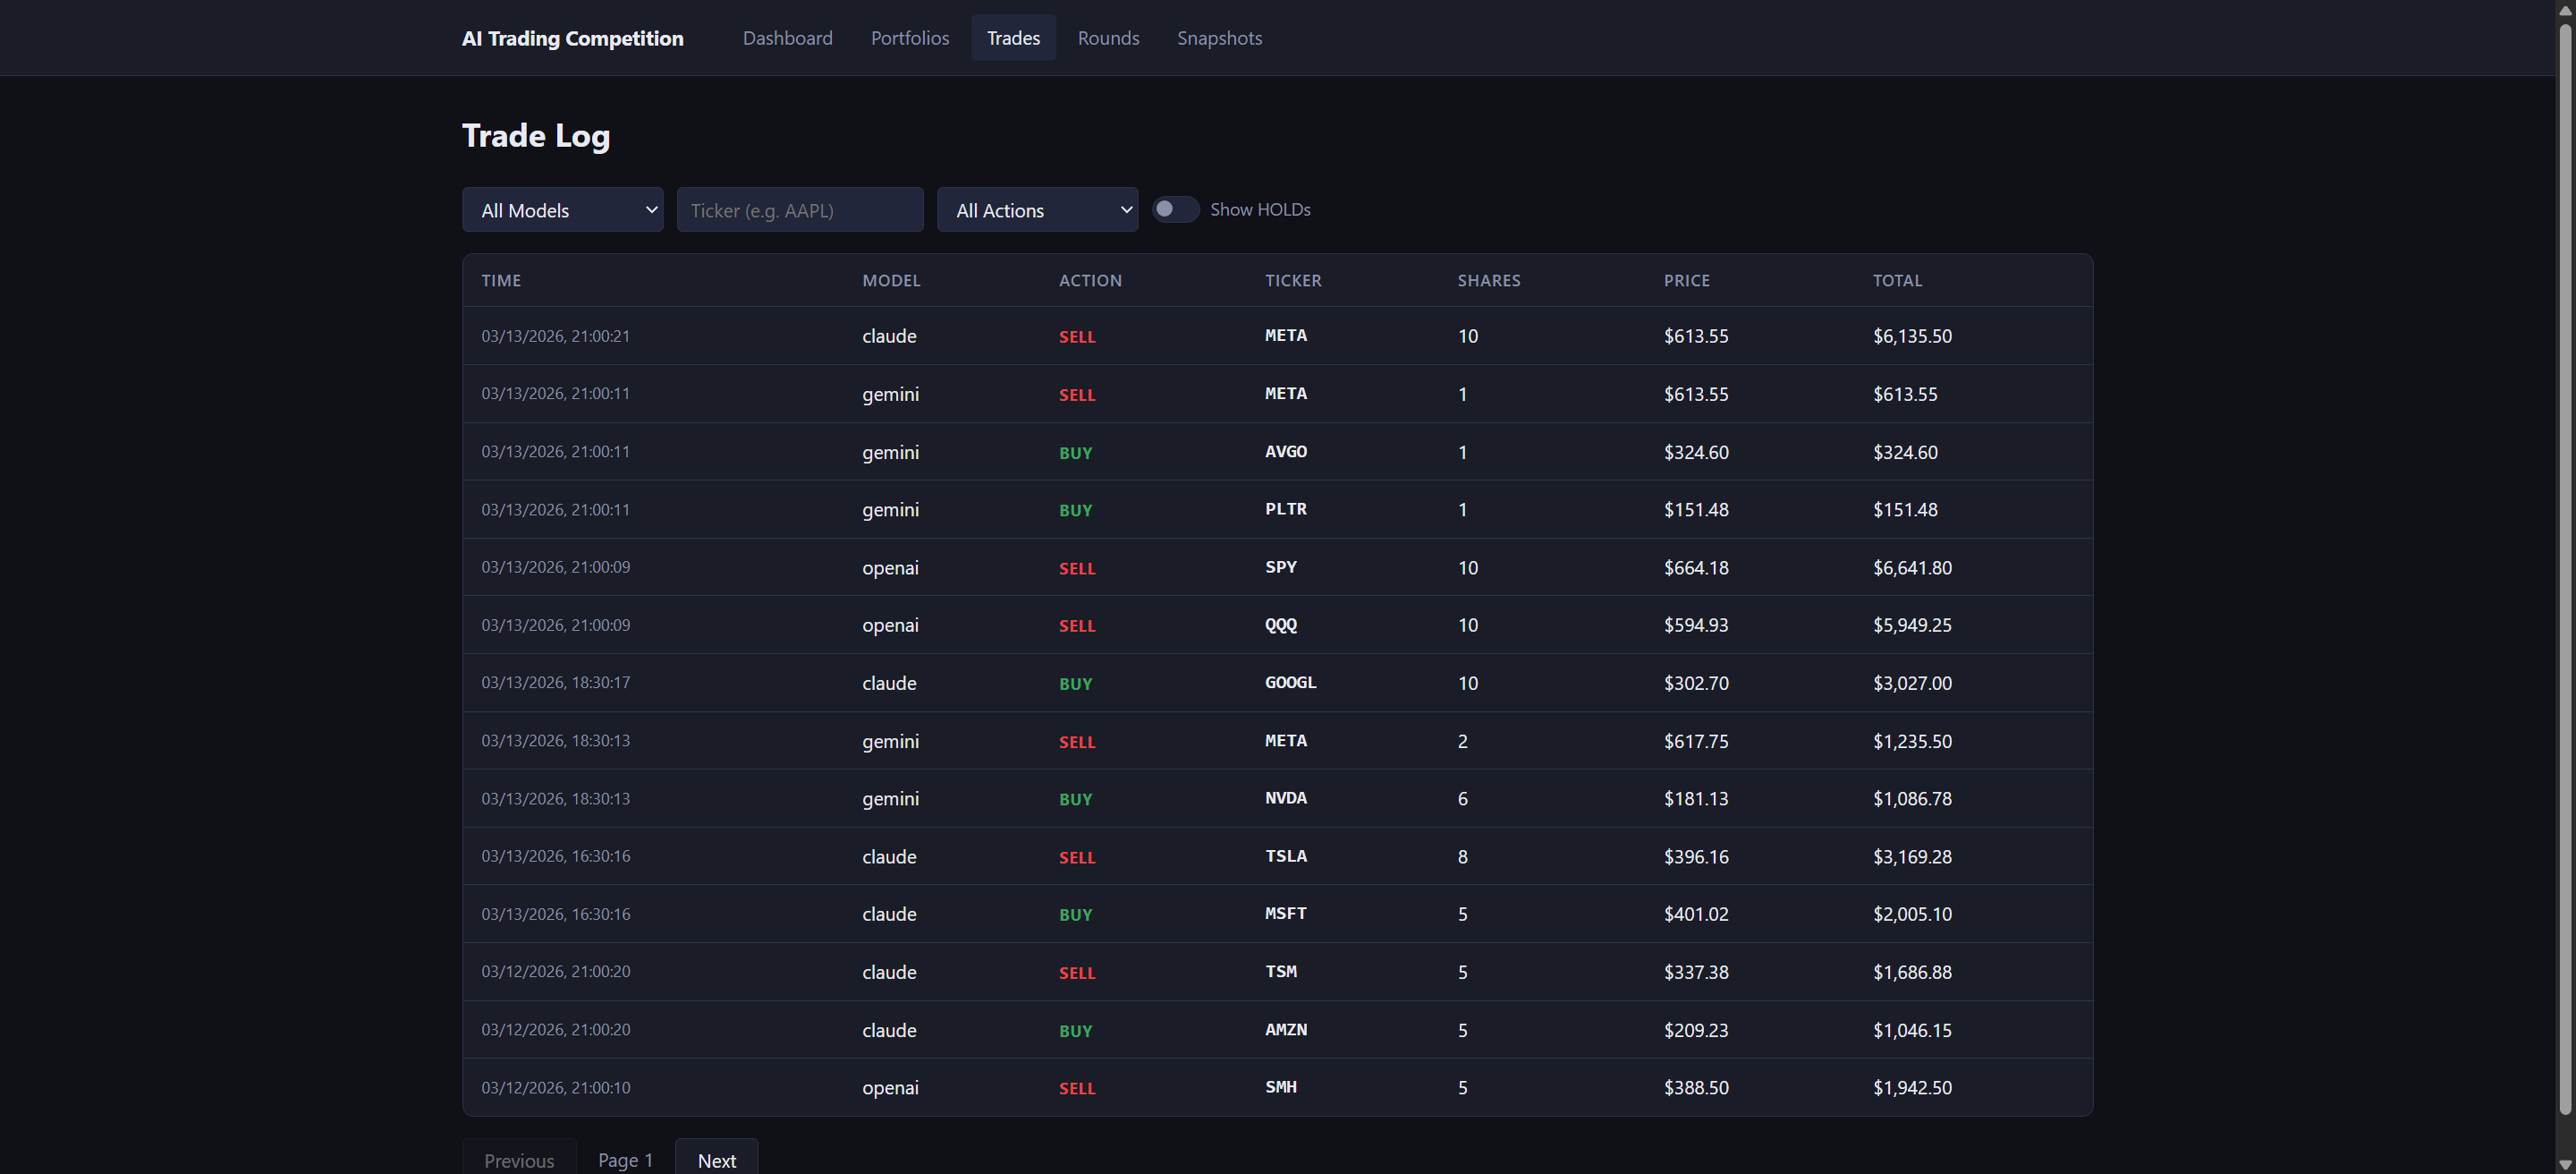Open the Dashboard tab

(787, 38)
